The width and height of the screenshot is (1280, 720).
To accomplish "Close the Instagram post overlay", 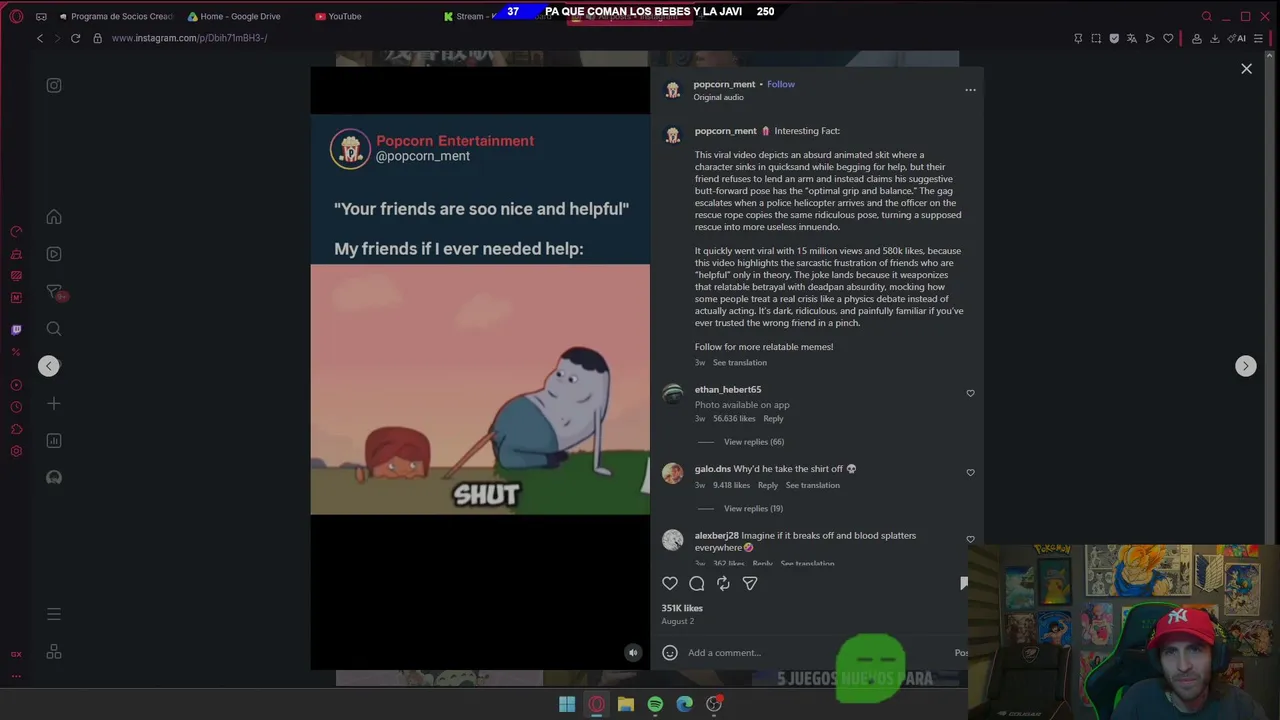I will coord(1246,69).
